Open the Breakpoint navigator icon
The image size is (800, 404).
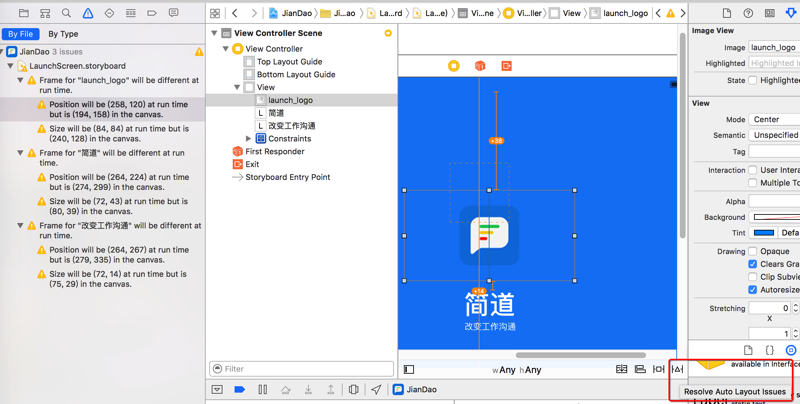[152, 13]
